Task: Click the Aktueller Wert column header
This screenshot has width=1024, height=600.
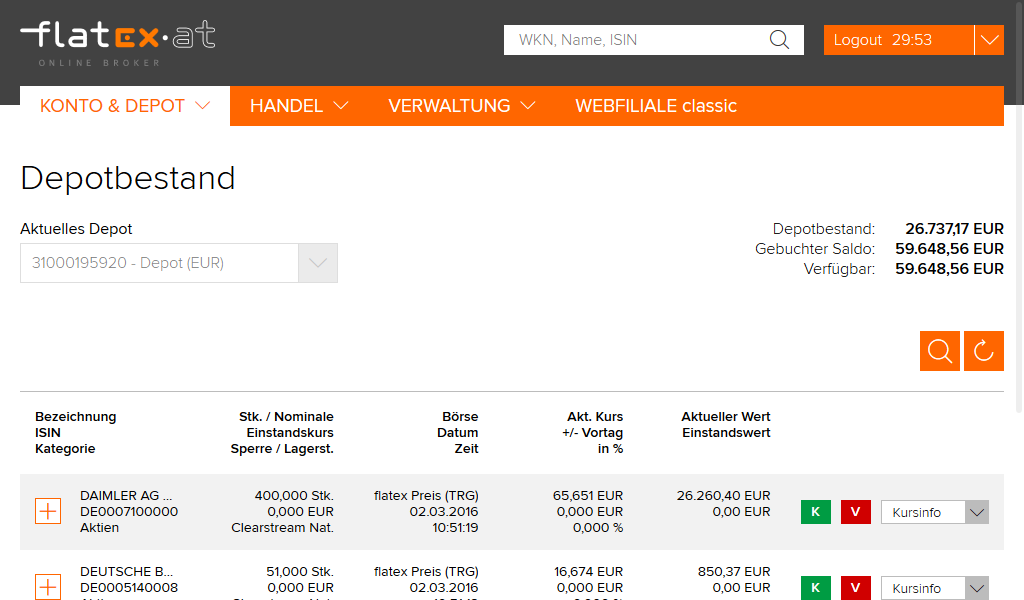Action: [x=726, y=417]
